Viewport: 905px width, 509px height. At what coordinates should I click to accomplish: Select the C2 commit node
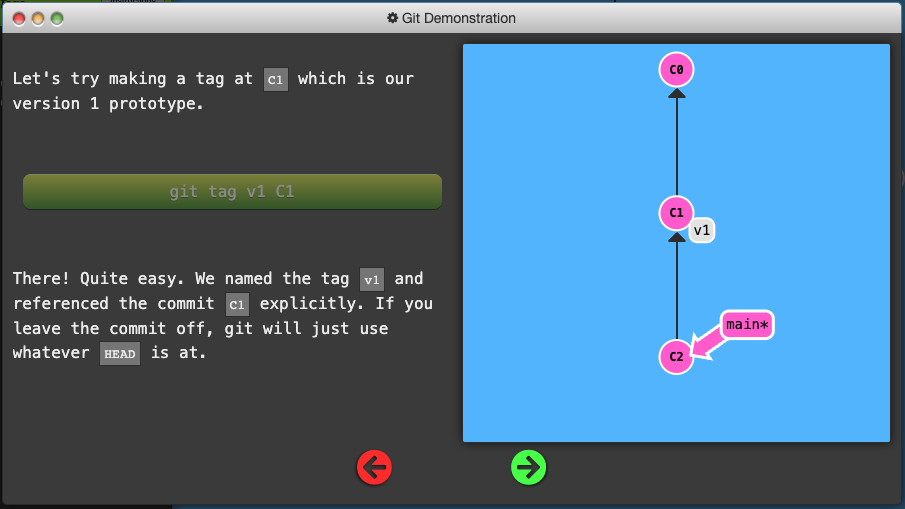click(676, 357)
